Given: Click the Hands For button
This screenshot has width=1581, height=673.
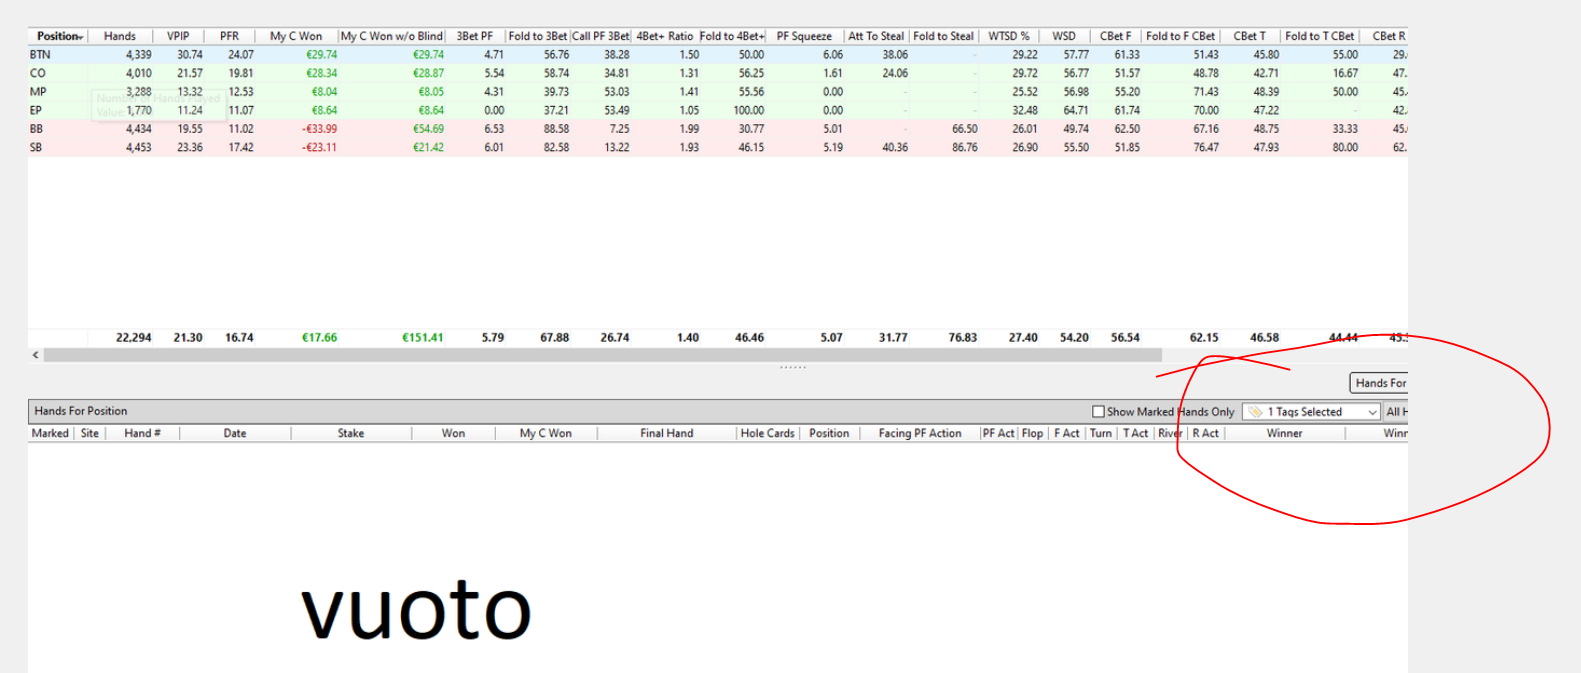Looking at the screenshot, I should coord(1379,383).
